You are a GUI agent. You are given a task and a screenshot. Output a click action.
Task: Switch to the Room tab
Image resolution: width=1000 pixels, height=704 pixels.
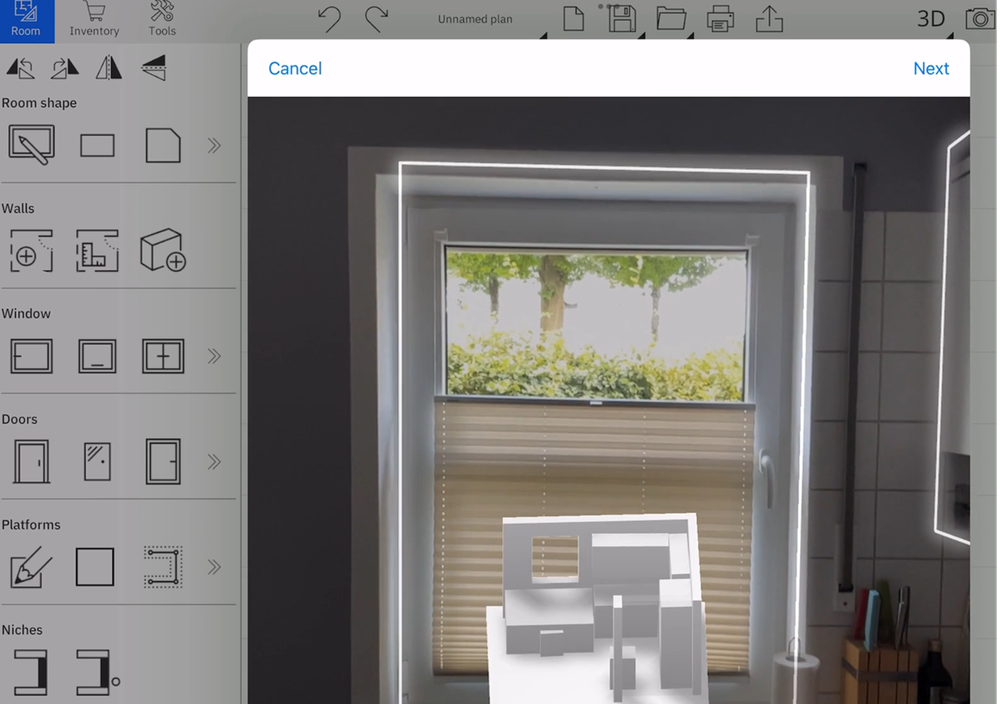[26, 20]
